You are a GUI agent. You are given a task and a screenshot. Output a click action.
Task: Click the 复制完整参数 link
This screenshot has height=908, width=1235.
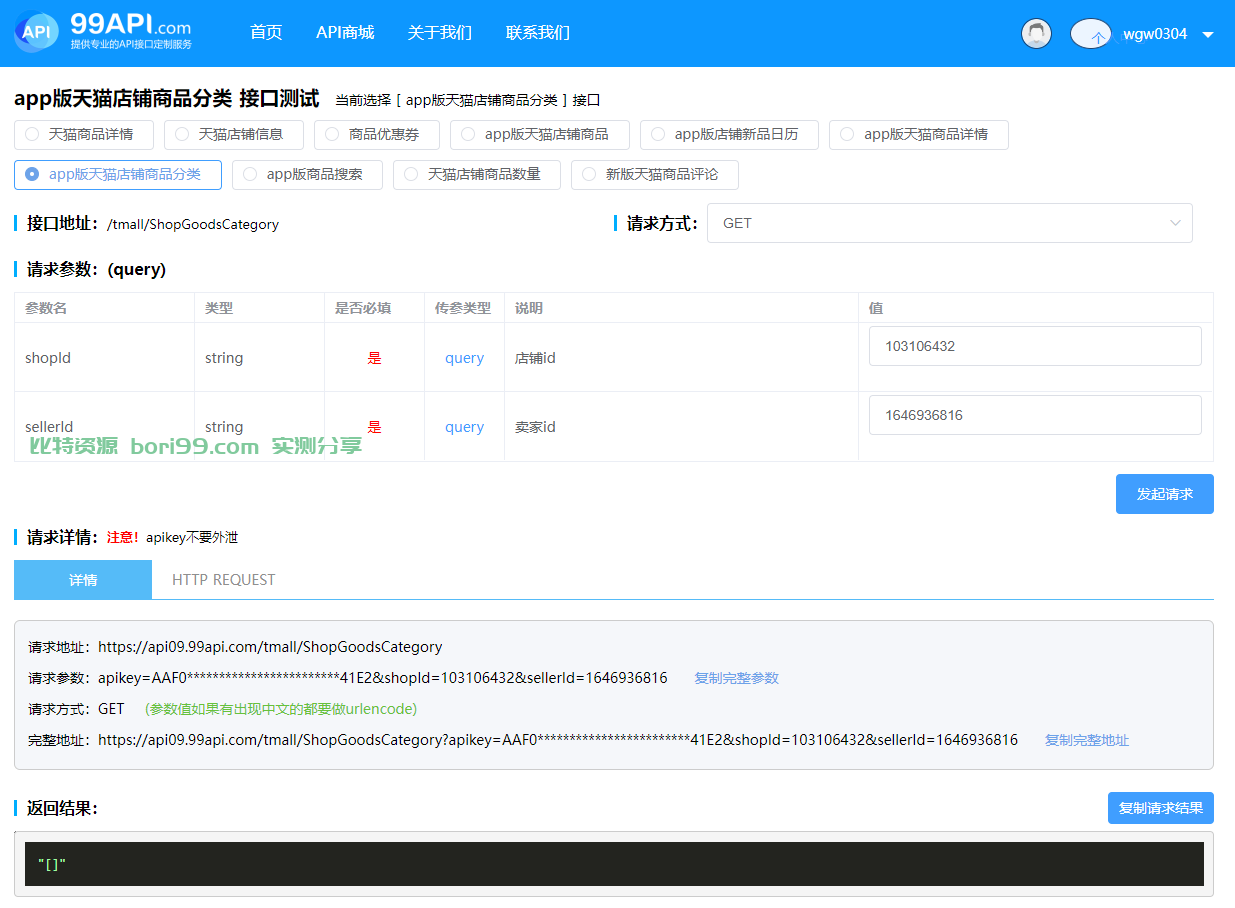[x=737, y=678]
